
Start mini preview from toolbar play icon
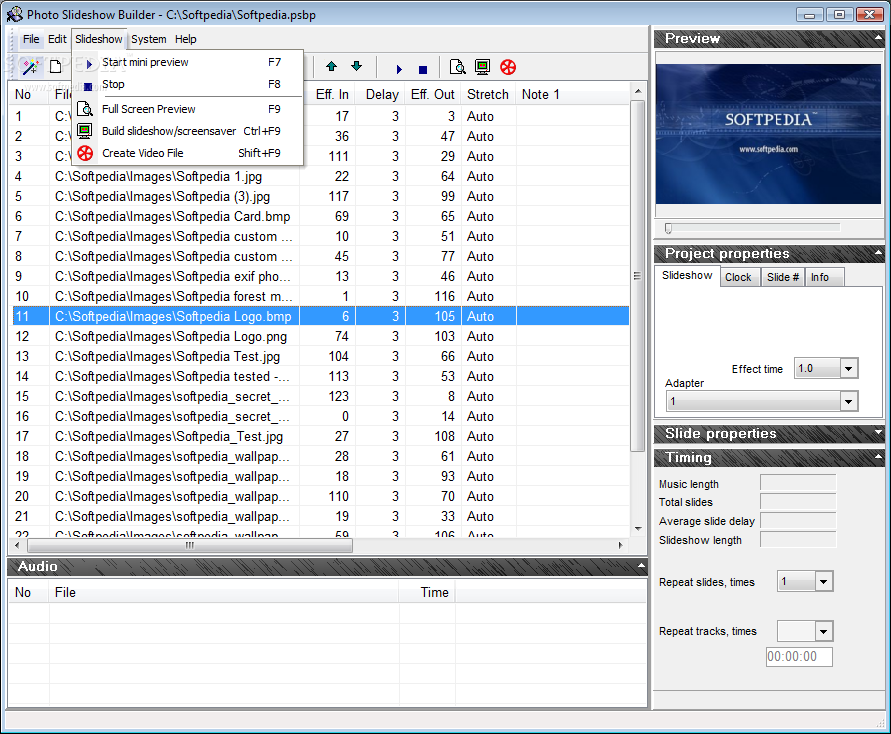(399, 69)
